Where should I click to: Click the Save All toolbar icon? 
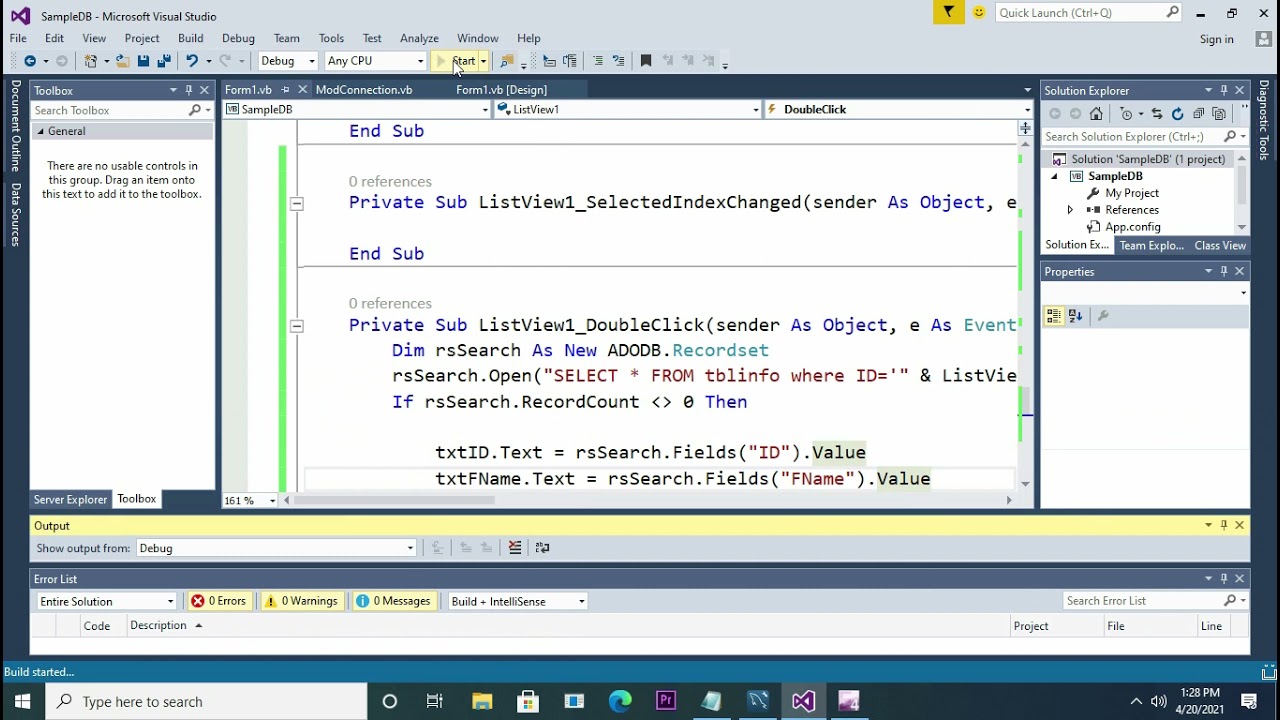pyautogui.click(x=164, y=61)
